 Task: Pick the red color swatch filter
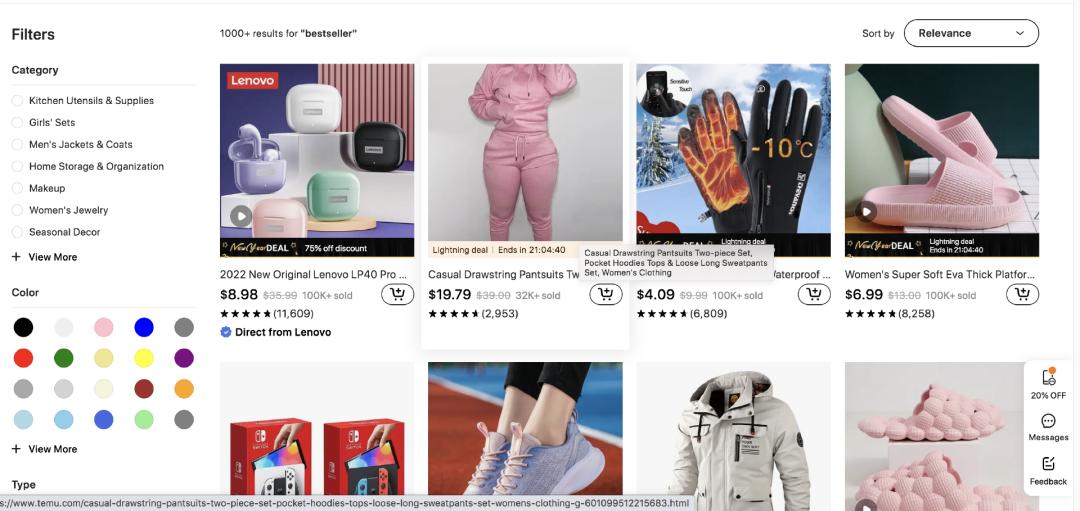tap(23, 358)
